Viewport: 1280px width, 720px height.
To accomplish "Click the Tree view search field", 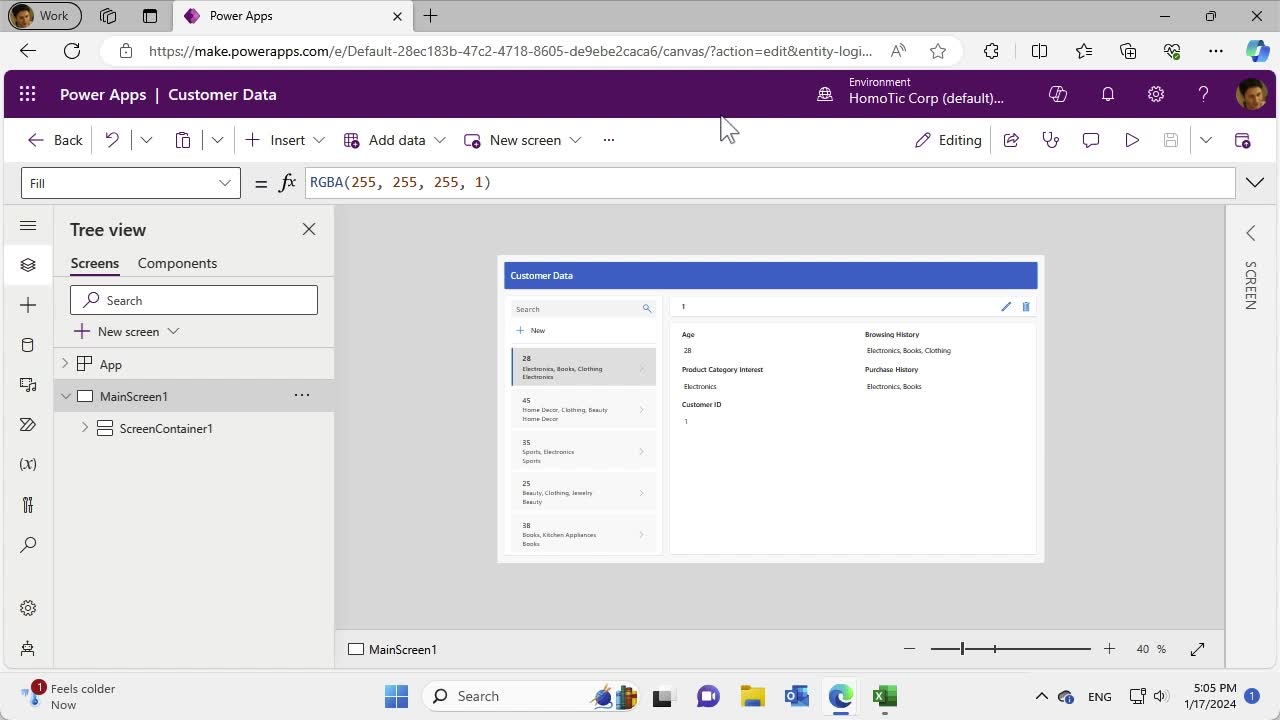I will [194, 300].
